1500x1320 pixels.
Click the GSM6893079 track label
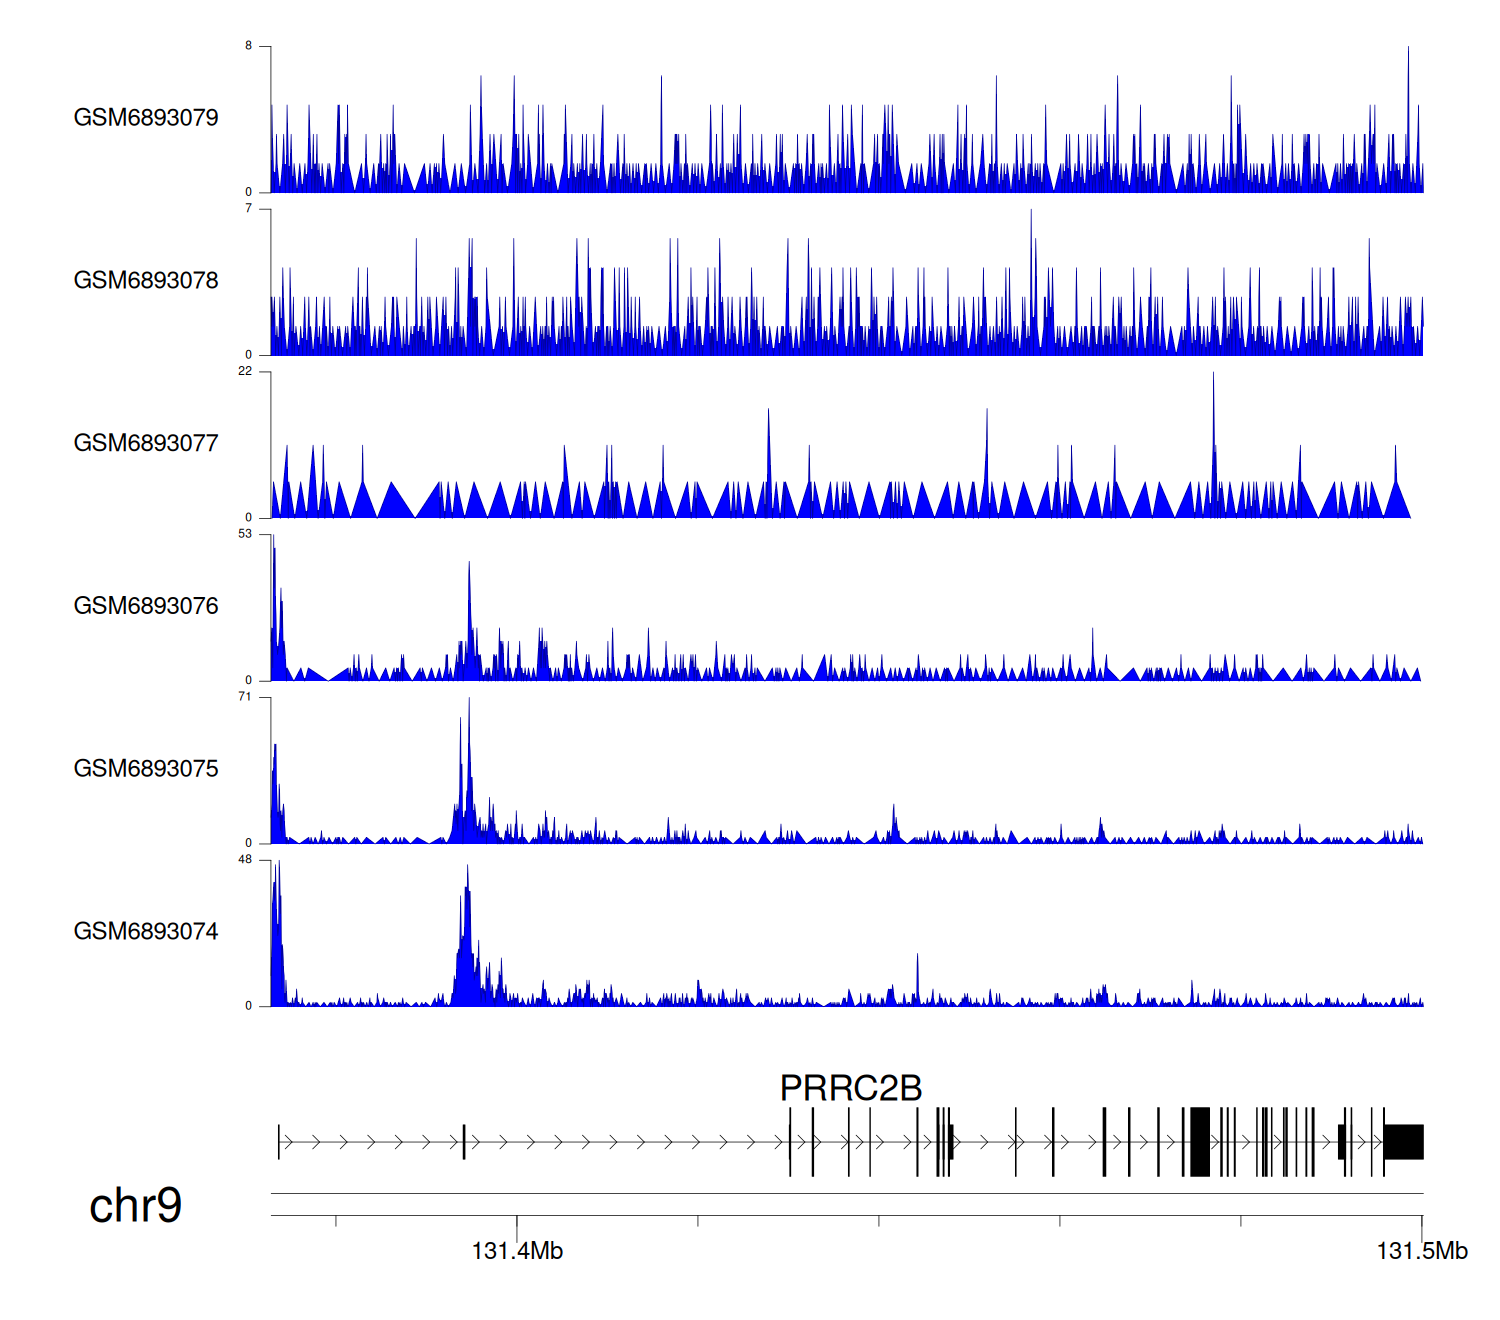pyautogui.click(x=146, y=118)
